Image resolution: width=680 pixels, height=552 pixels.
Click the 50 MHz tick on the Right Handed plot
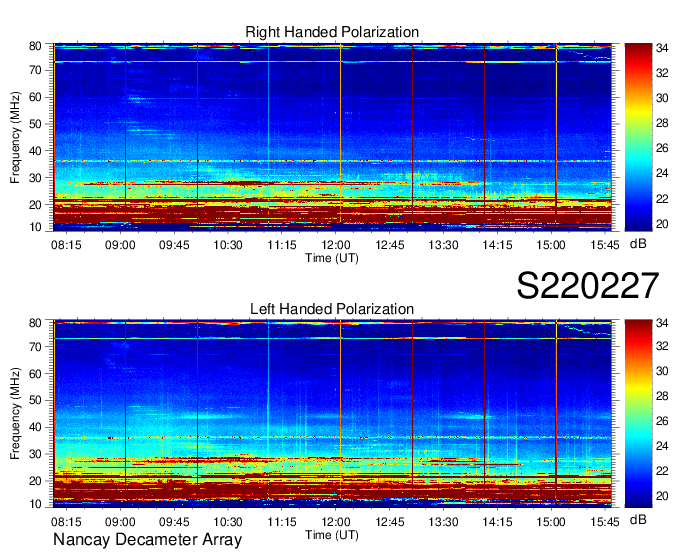click(35, 124)
